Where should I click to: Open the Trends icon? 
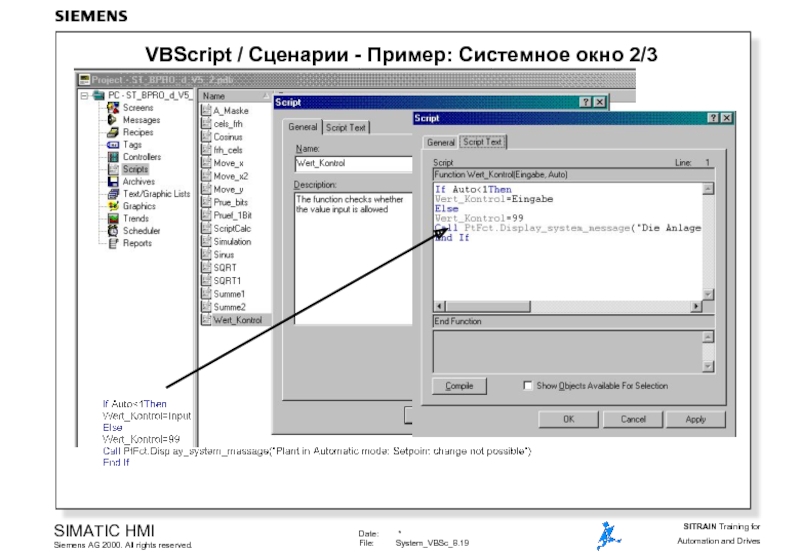(113, 218)
